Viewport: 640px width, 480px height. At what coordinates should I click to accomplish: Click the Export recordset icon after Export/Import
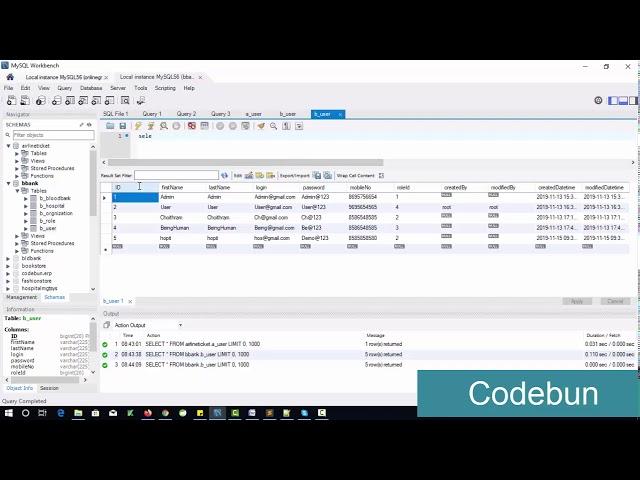(x=317, y=176)
